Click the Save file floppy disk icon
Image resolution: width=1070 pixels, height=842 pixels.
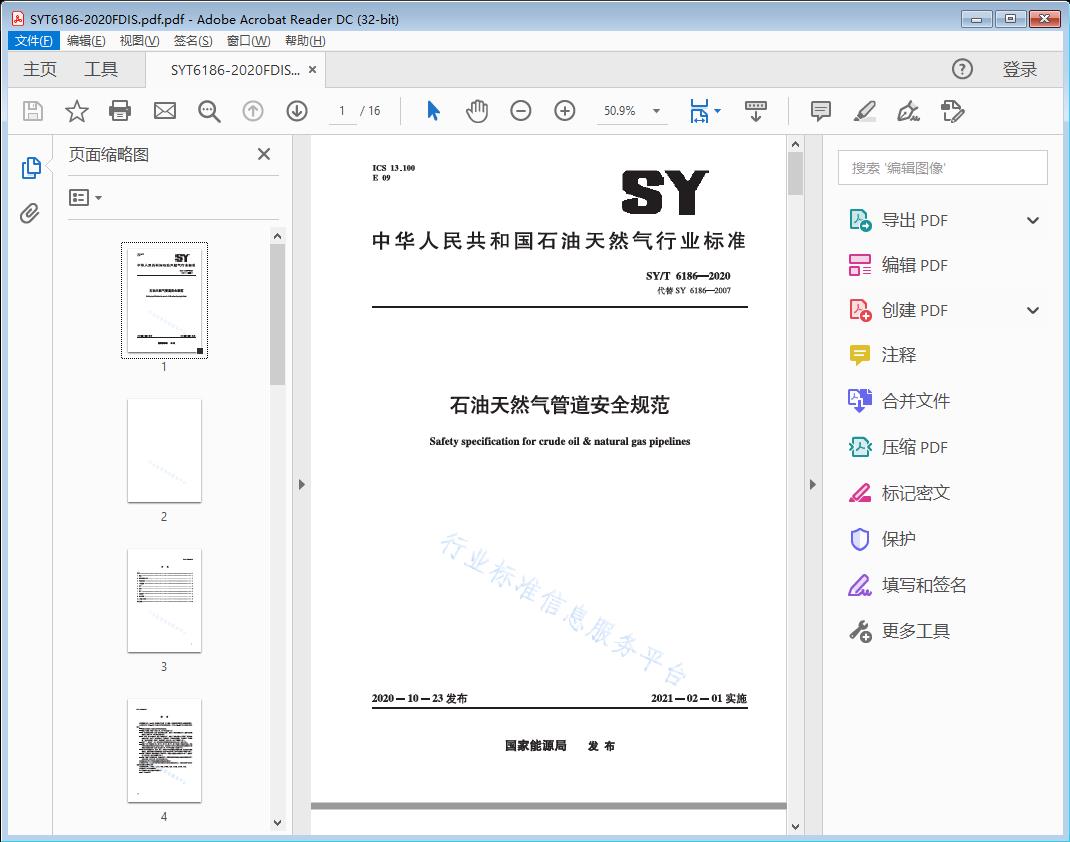33,111
